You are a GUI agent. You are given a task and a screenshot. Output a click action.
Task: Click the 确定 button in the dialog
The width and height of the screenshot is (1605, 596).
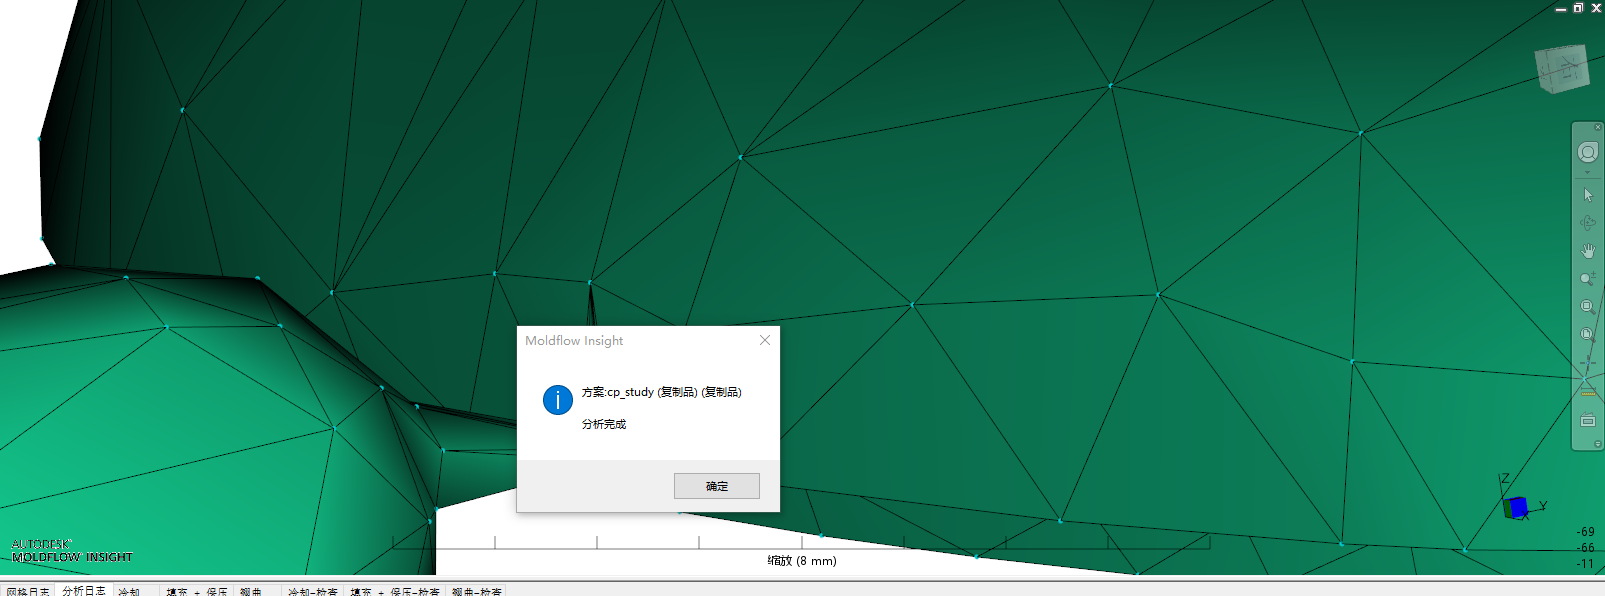(716, 486)
